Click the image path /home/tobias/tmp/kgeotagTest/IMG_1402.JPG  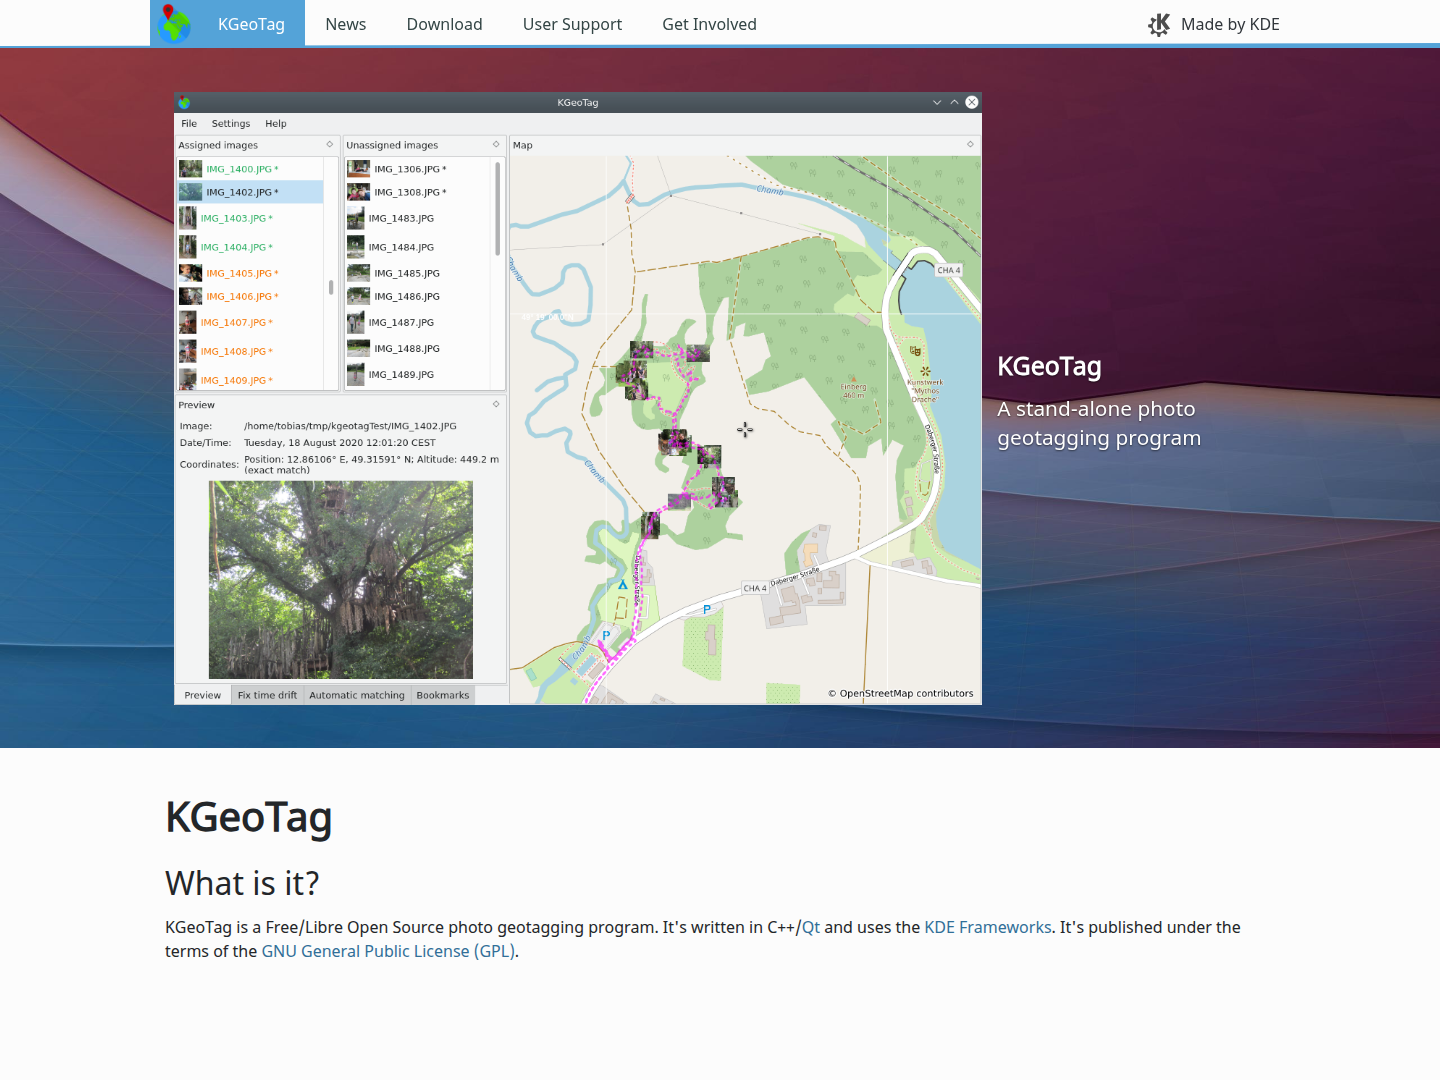350,426
